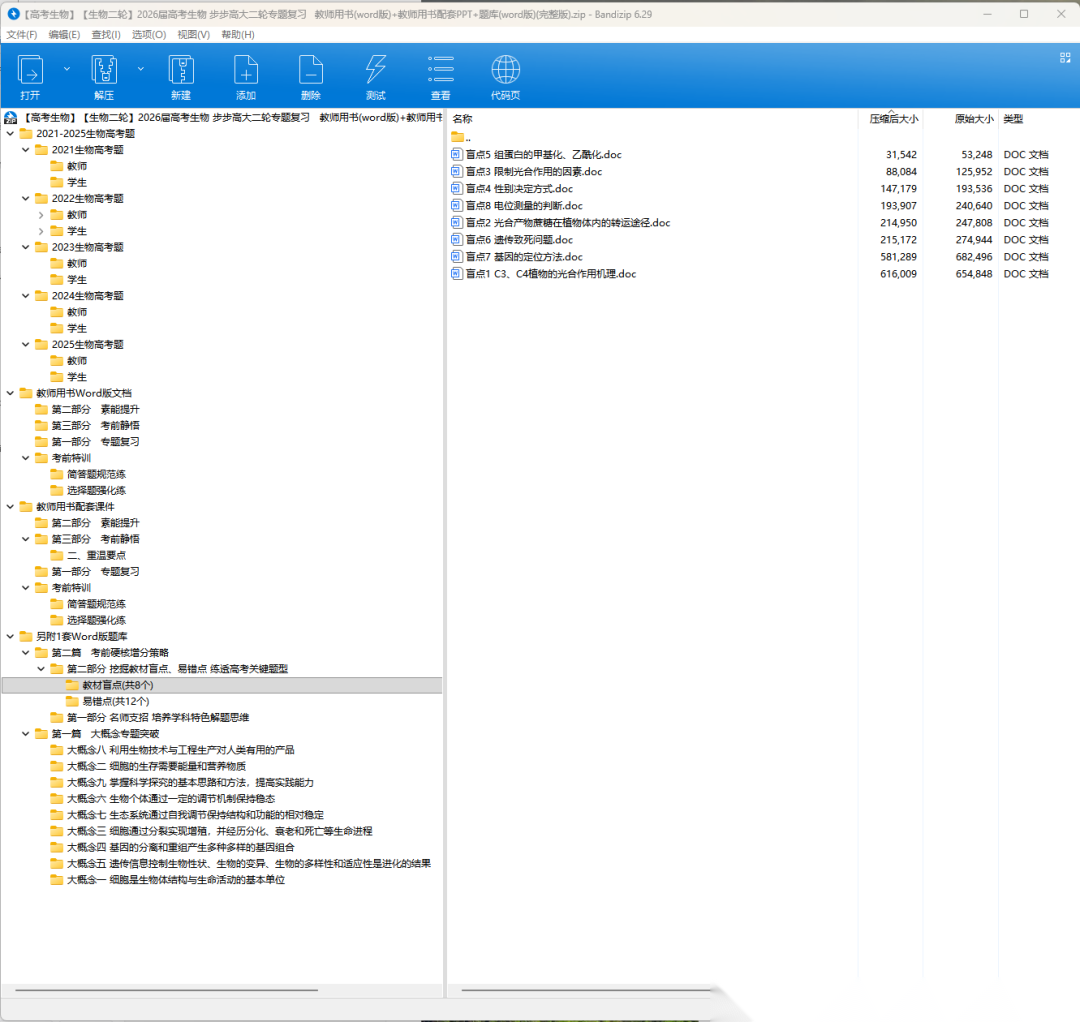Expand the 教师 folder under 2022生物高考题
The width and height of the screenshot is (1080, 1022).
pos(41,215)
